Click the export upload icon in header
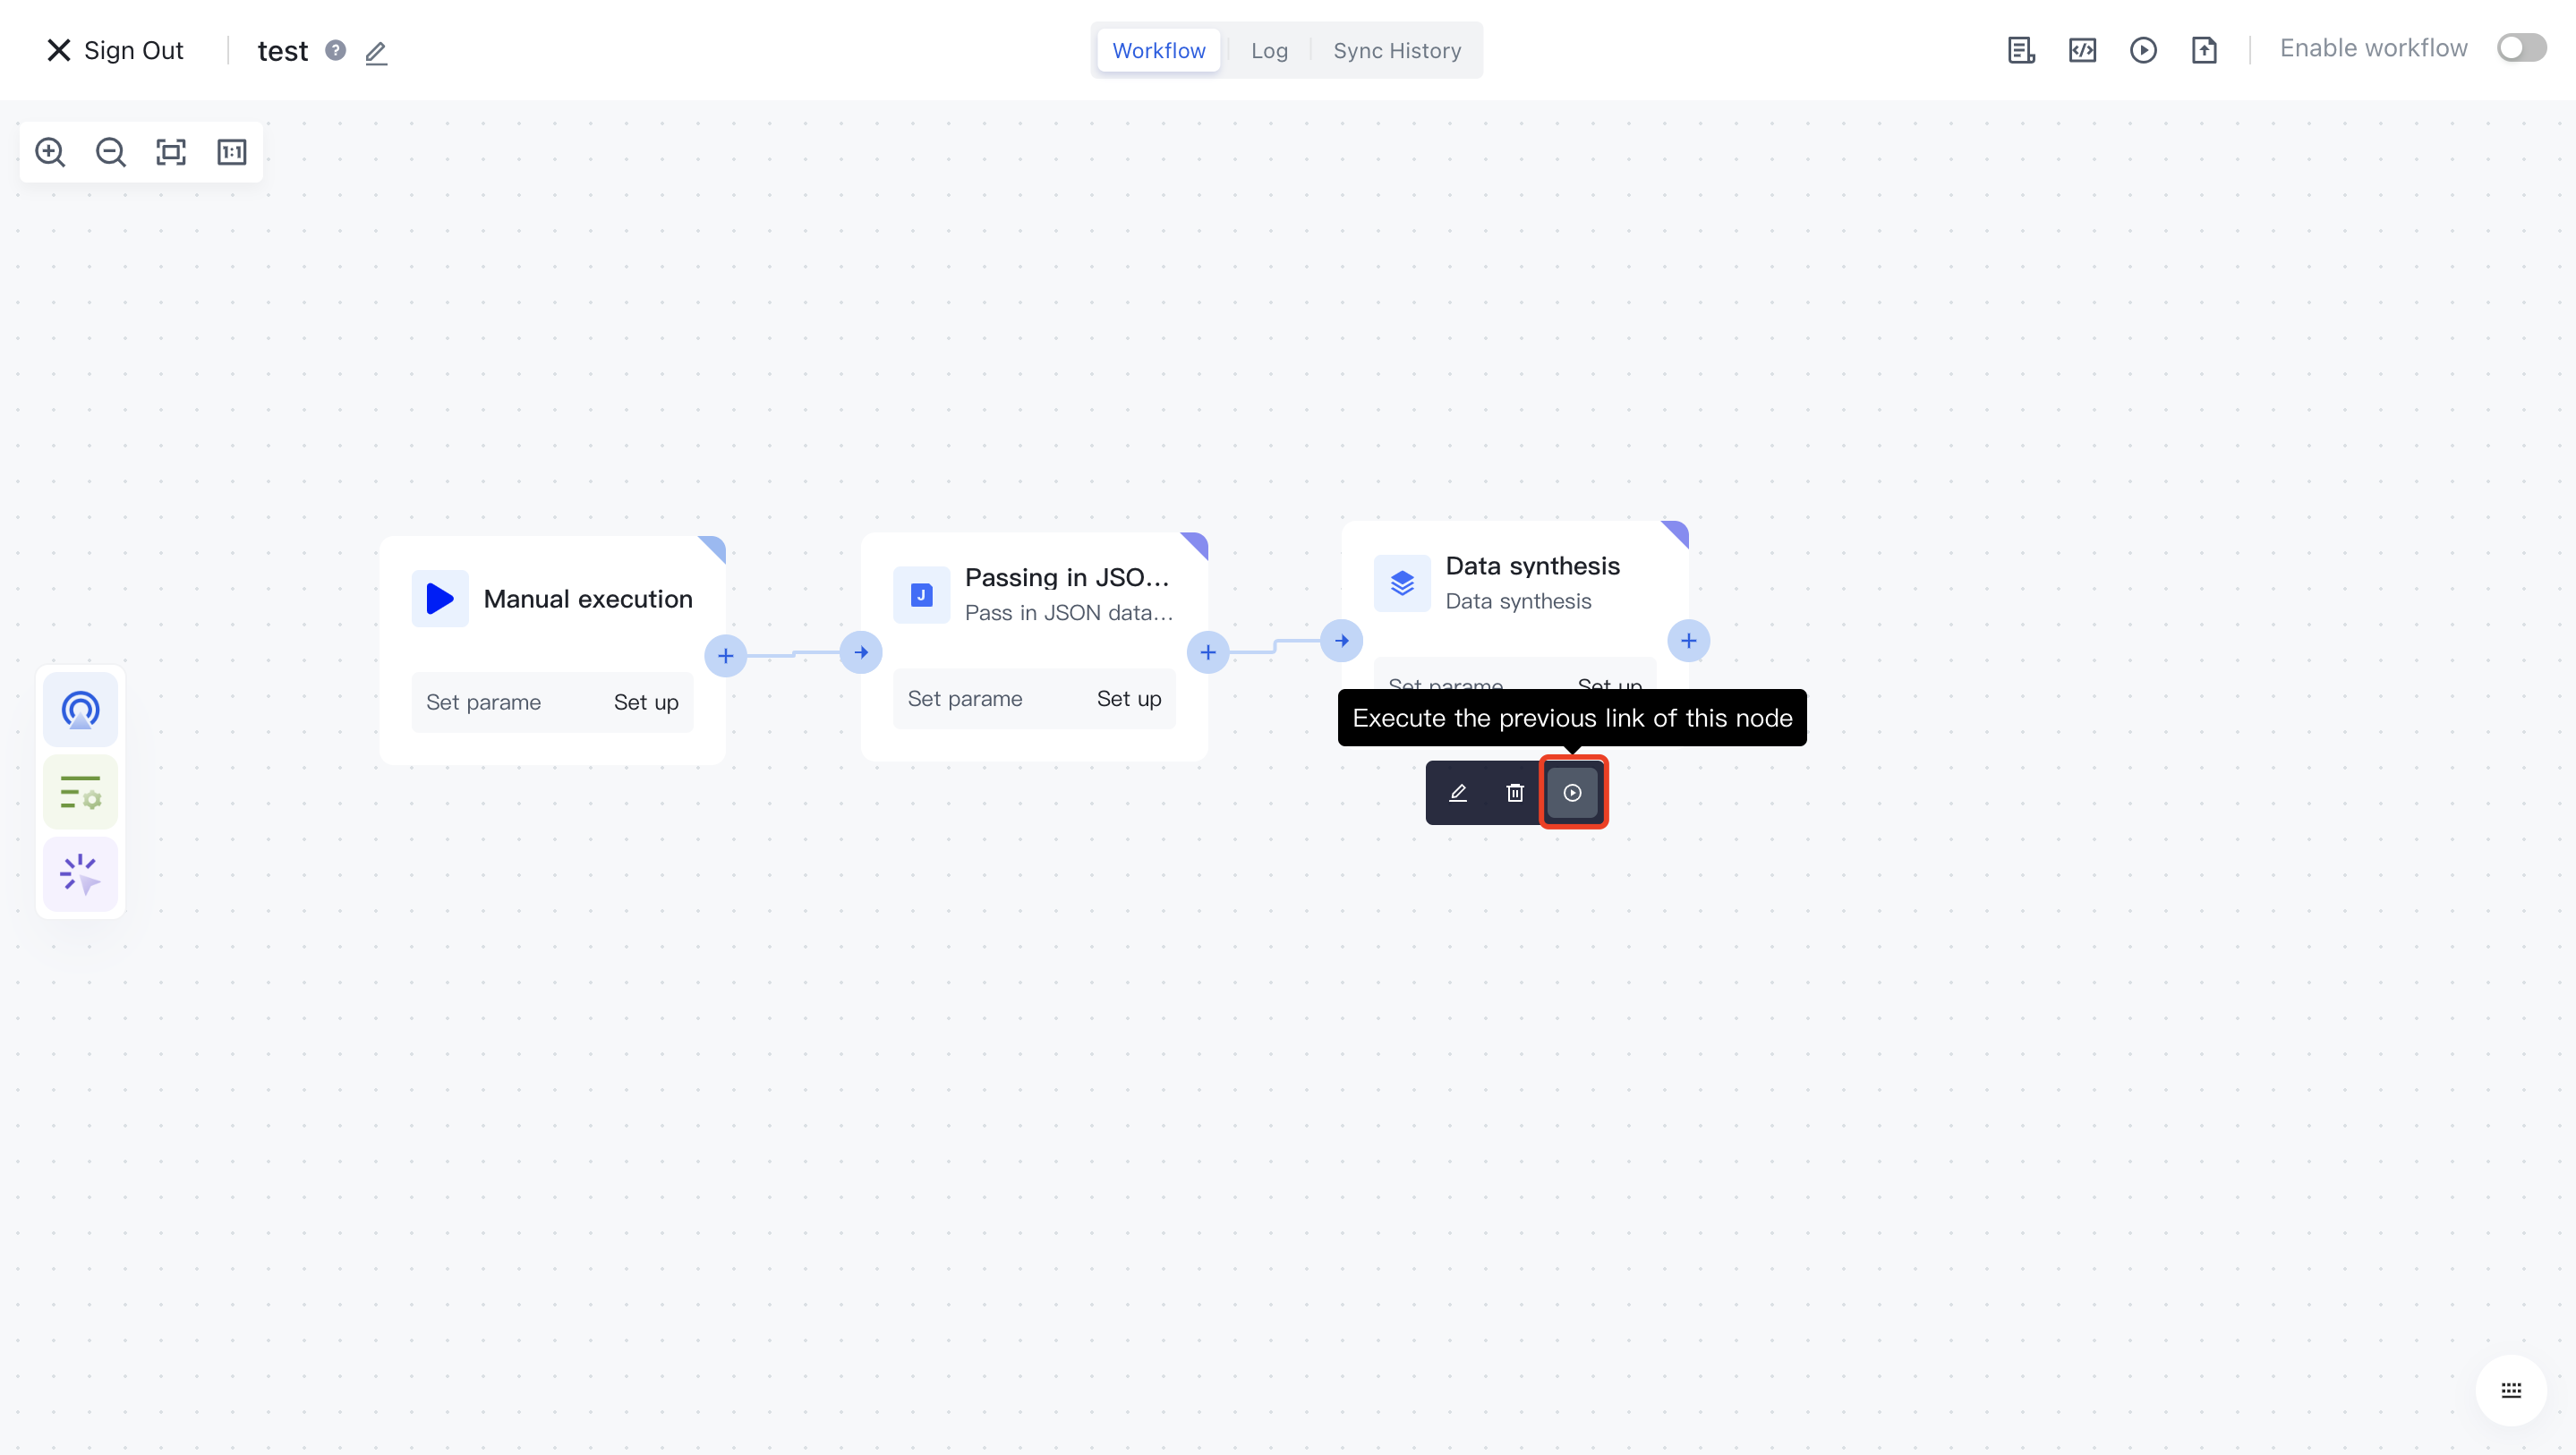The image size is (2576, 1455). click(x=2204, y=50)
